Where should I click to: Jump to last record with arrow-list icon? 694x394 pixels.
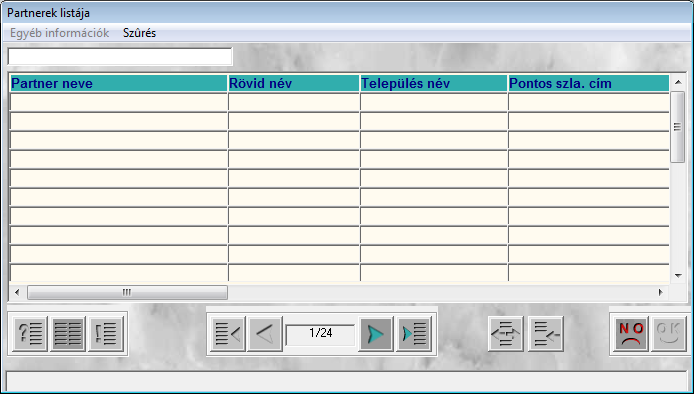click(x=413, y=334)
